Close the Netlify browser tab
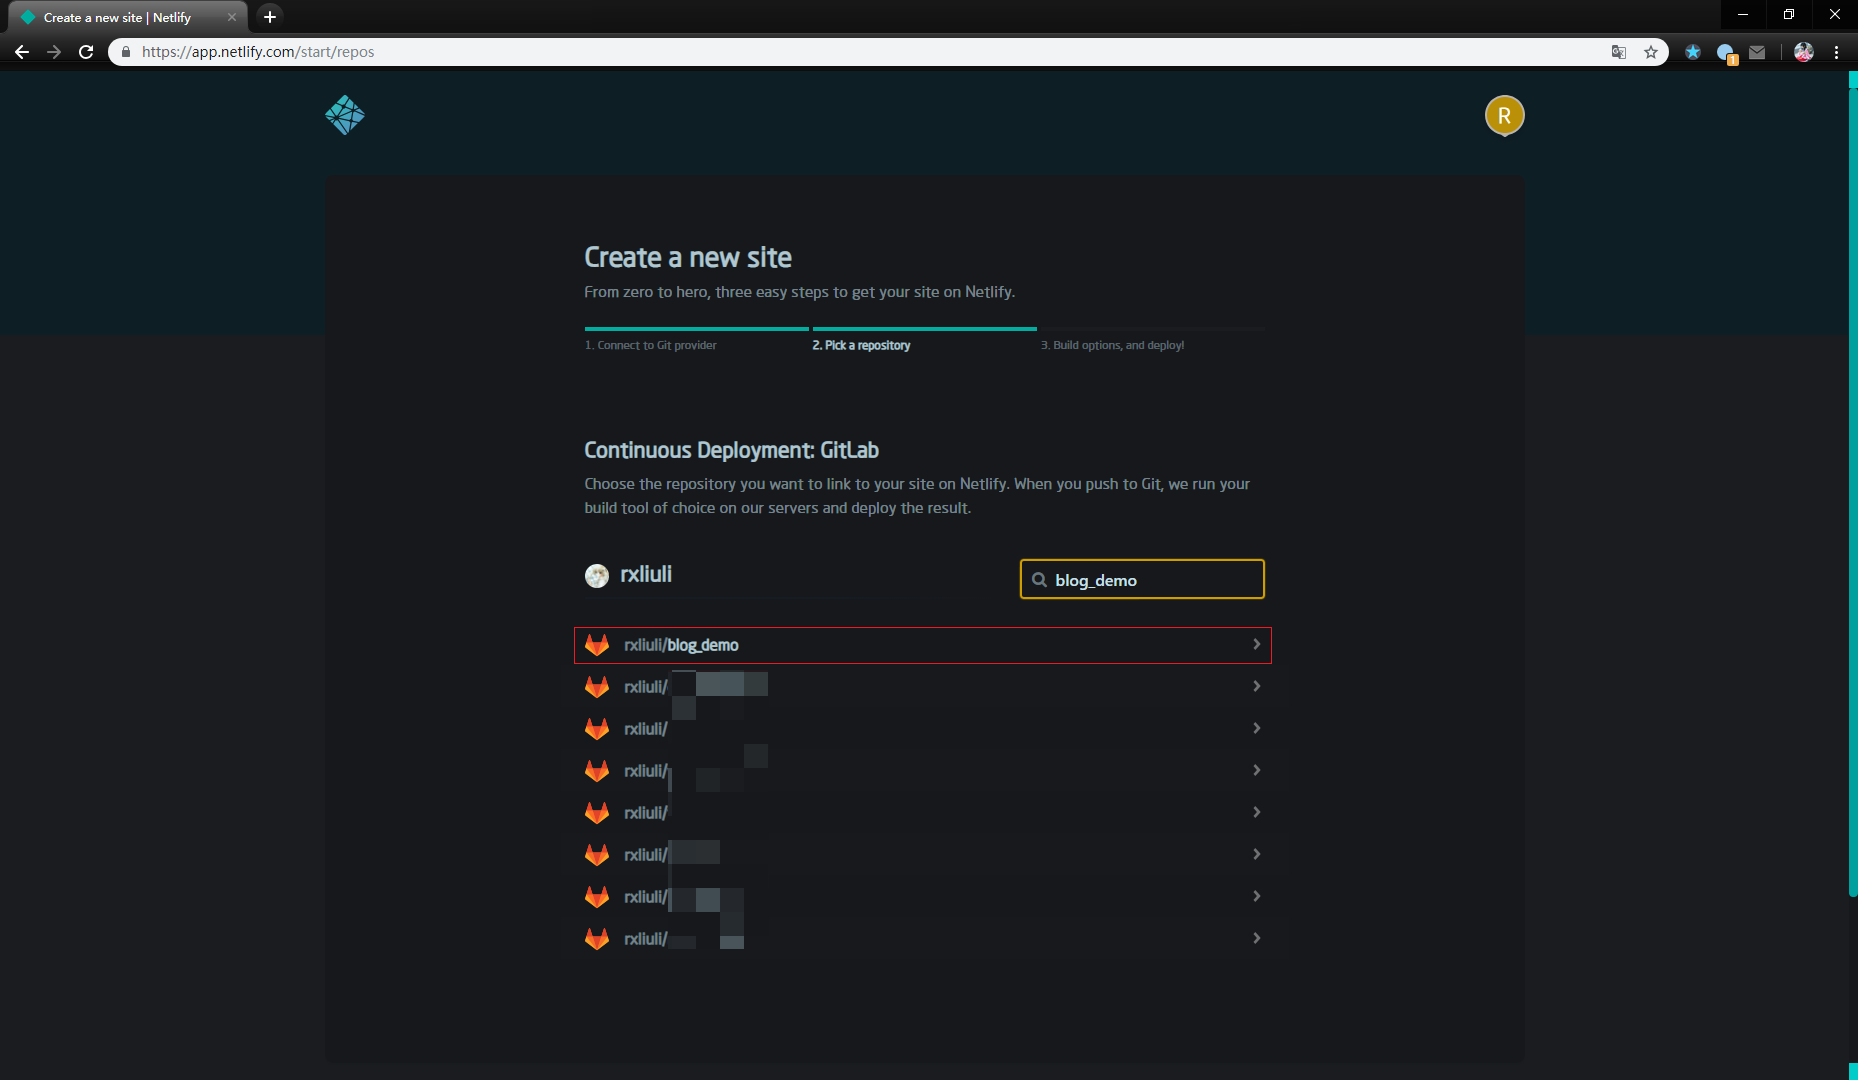 232,17
